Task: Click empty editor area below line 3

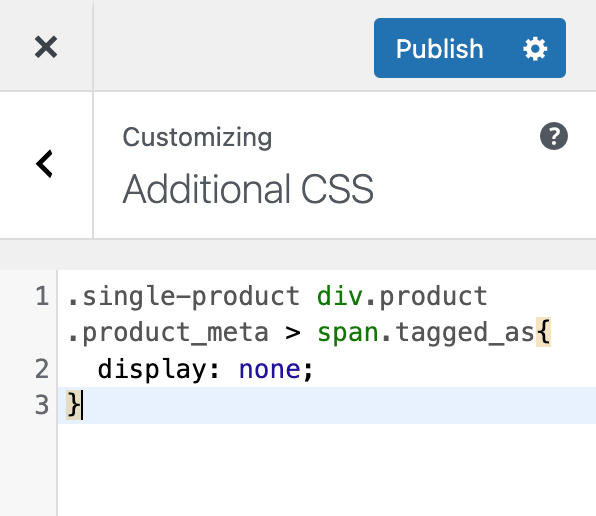Action: (327, 470)
